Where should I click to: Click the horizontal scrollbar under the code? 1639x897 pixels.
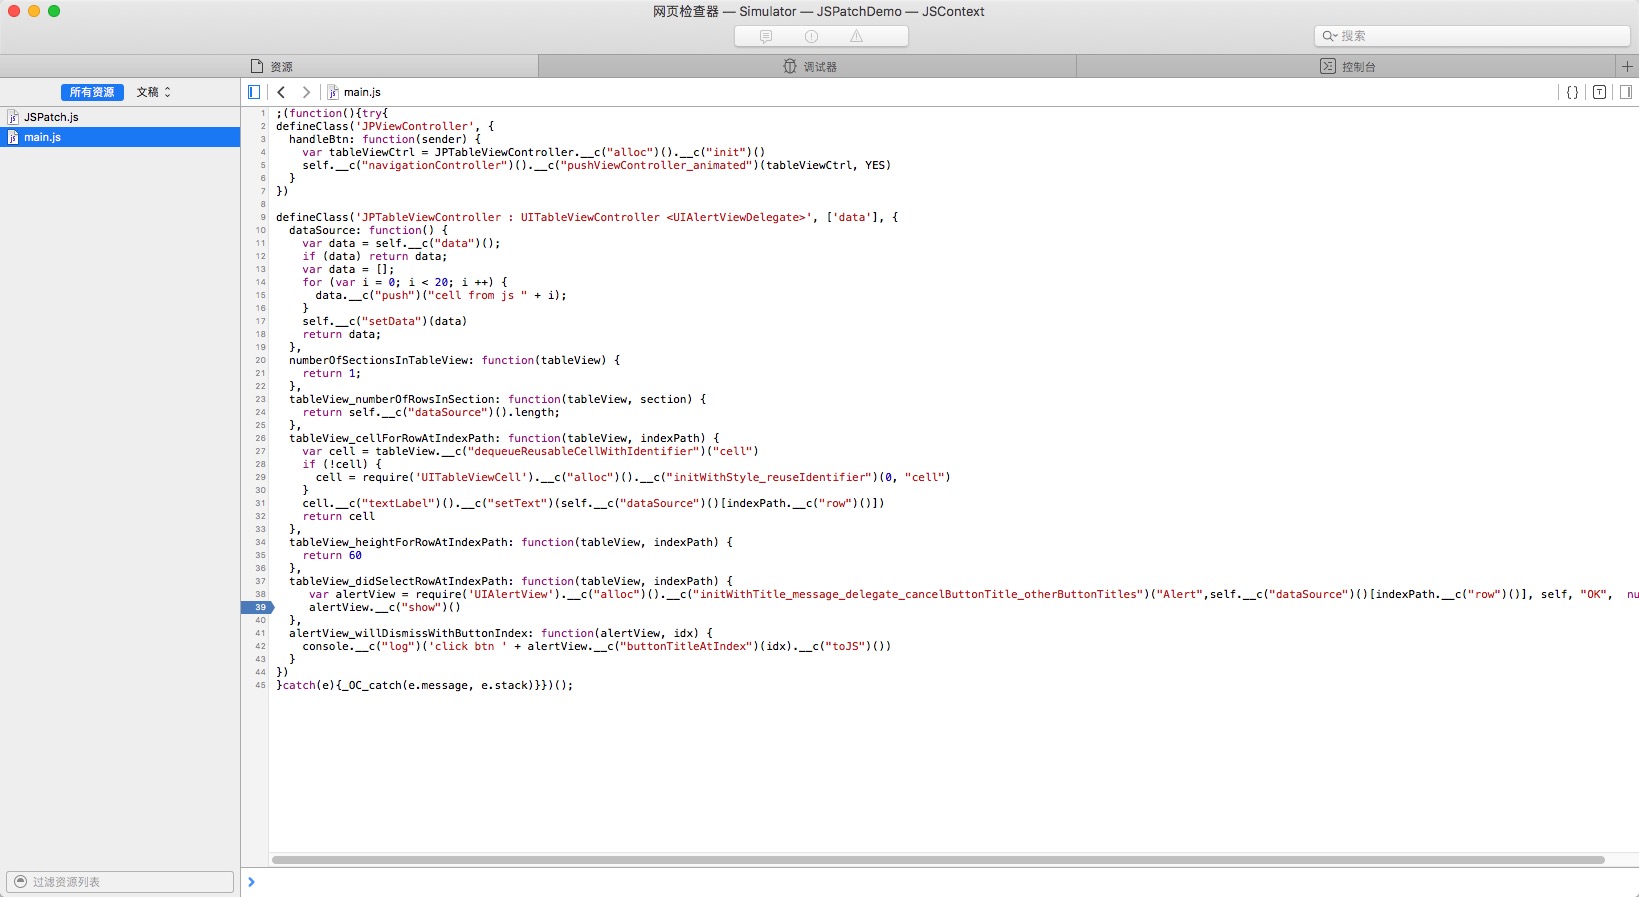pos(937,860)
